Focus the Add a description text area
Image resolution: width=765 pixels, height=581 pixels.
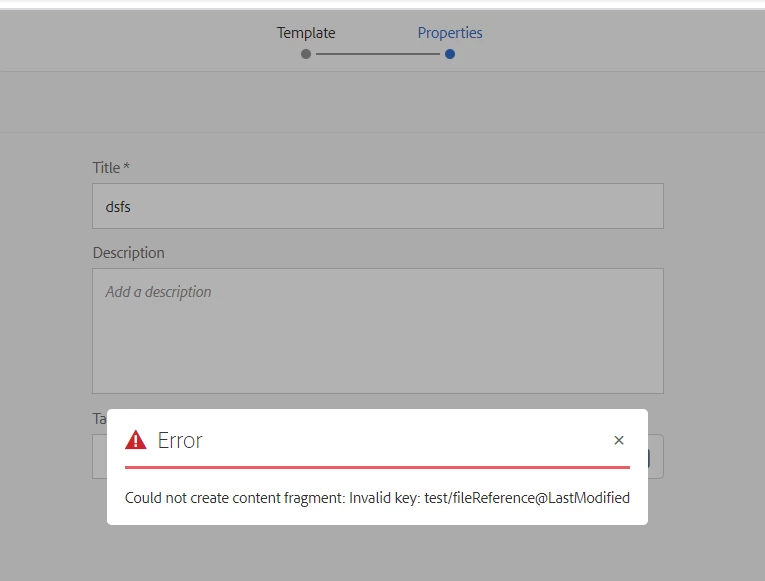tap(378, 331)
